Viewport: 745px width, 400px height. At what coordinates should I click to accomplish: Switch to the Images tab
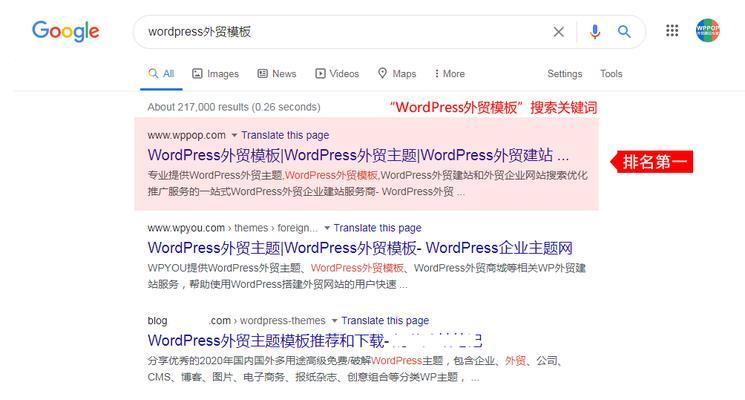click(215, 74)
